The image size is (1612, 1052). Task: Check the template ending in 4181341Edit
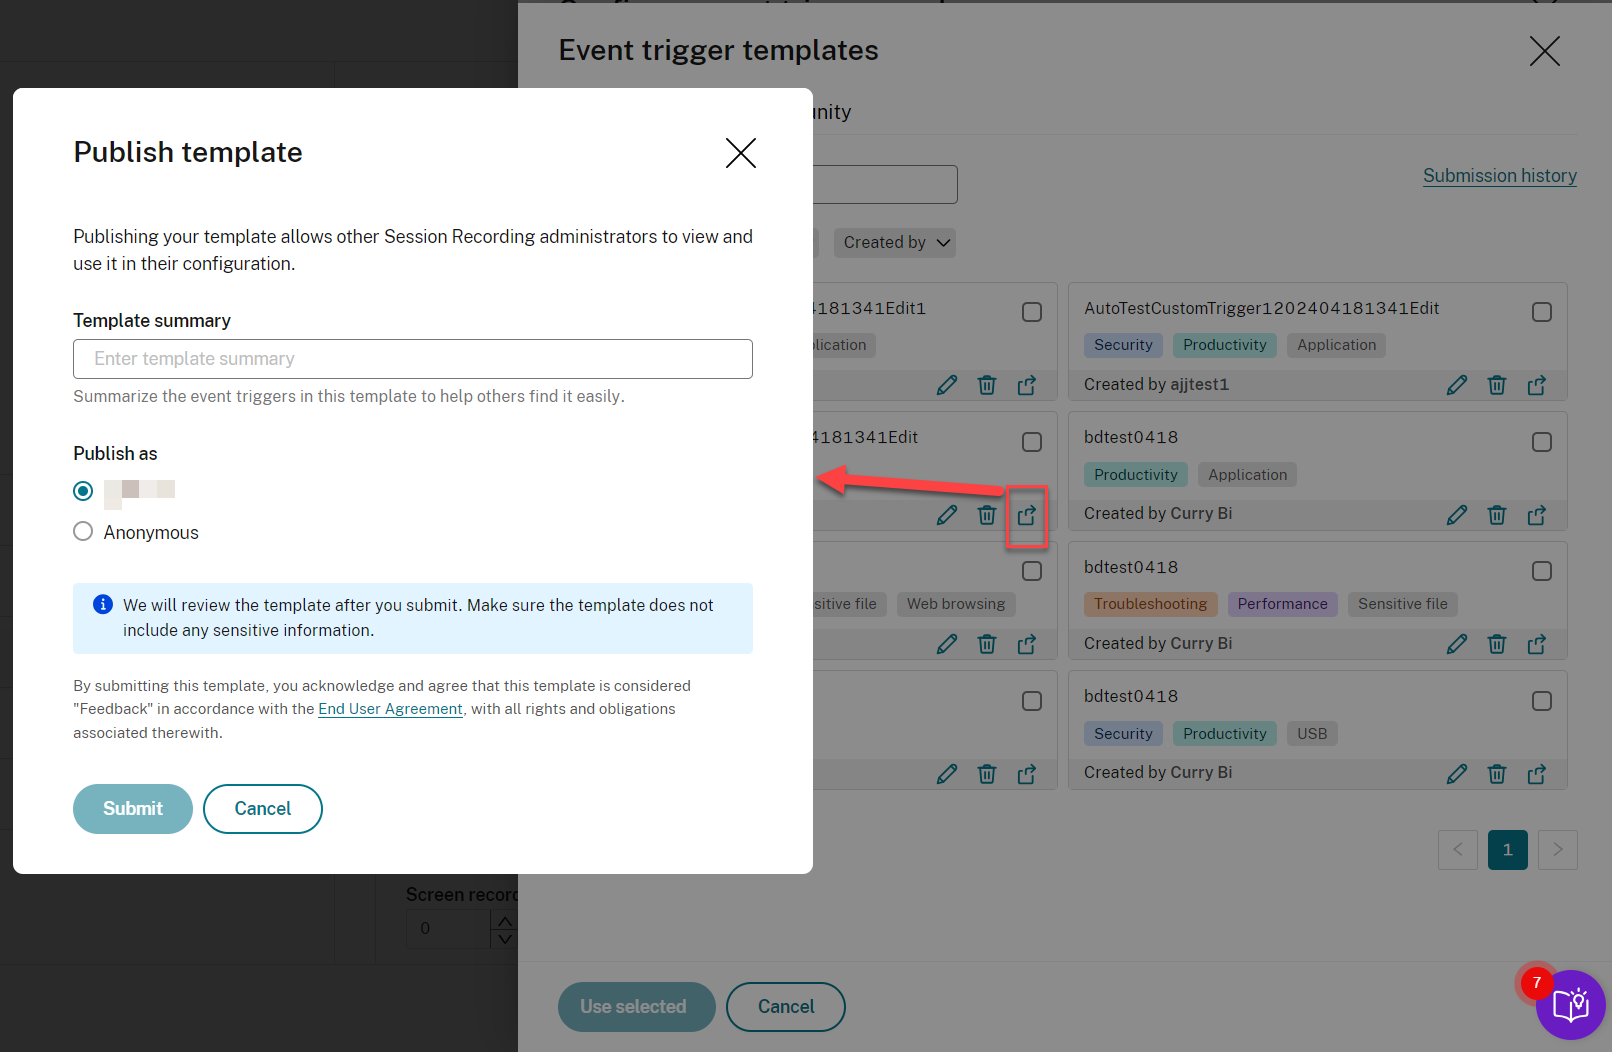1032,442
